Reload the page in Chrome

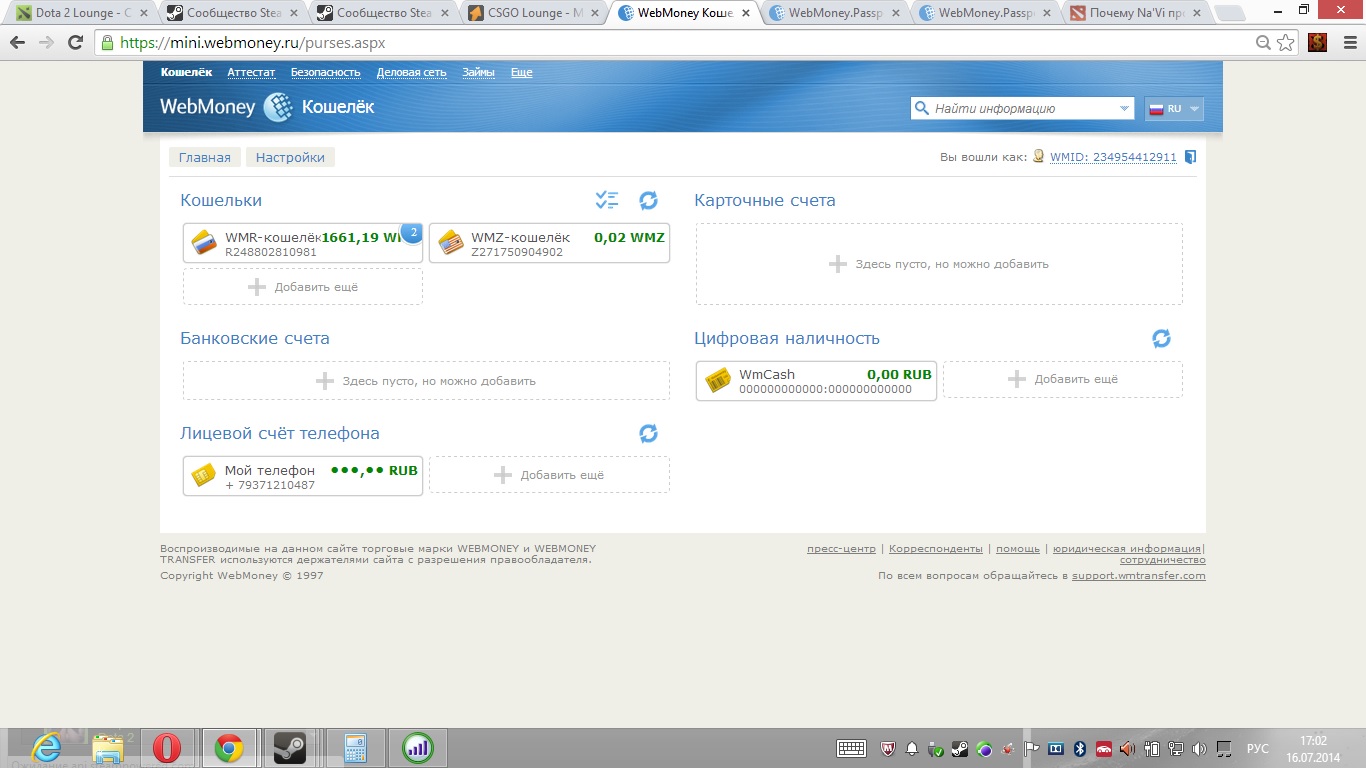point(75,43)
